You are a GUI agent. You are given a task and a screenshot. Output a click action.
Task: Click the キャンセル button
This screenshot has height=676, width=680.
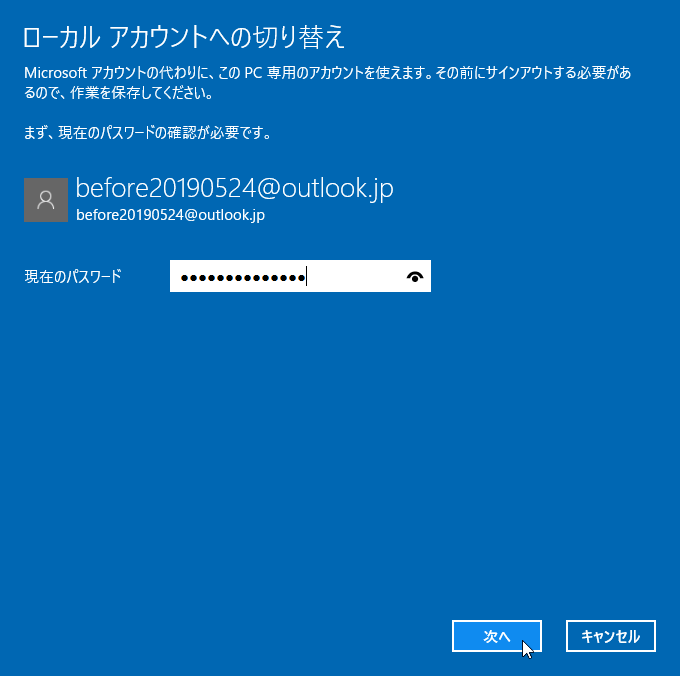(611, 636)
